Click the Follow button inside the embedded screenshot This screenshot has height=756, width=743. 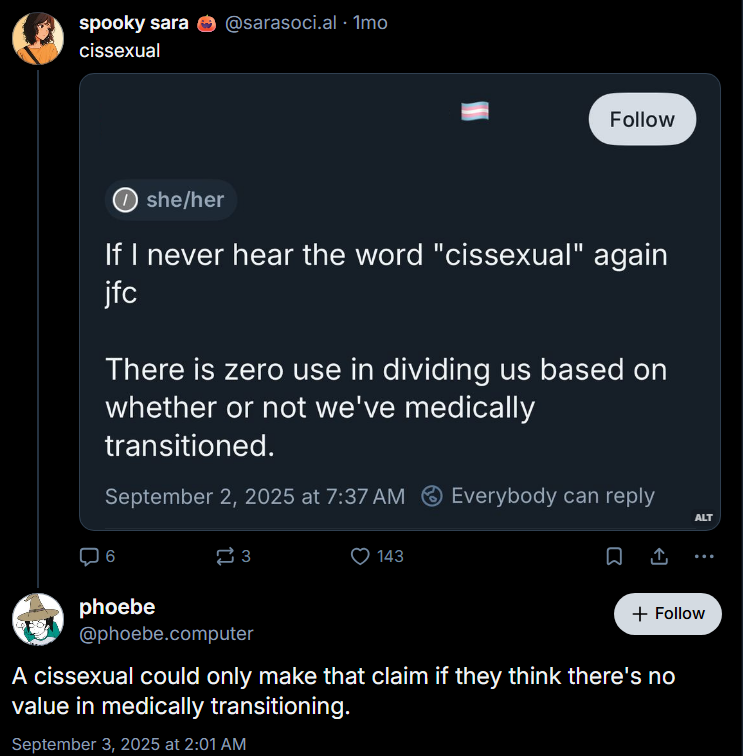click(x=642, y=120)
